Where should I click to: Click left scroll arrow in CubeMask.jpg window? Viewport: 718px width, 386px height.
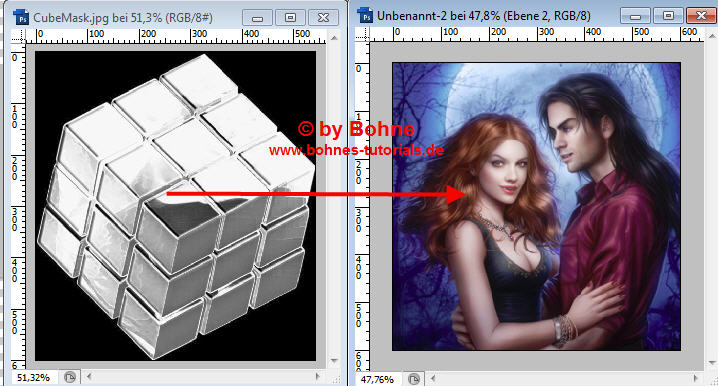pyautogui.click(x=89, y=376)
